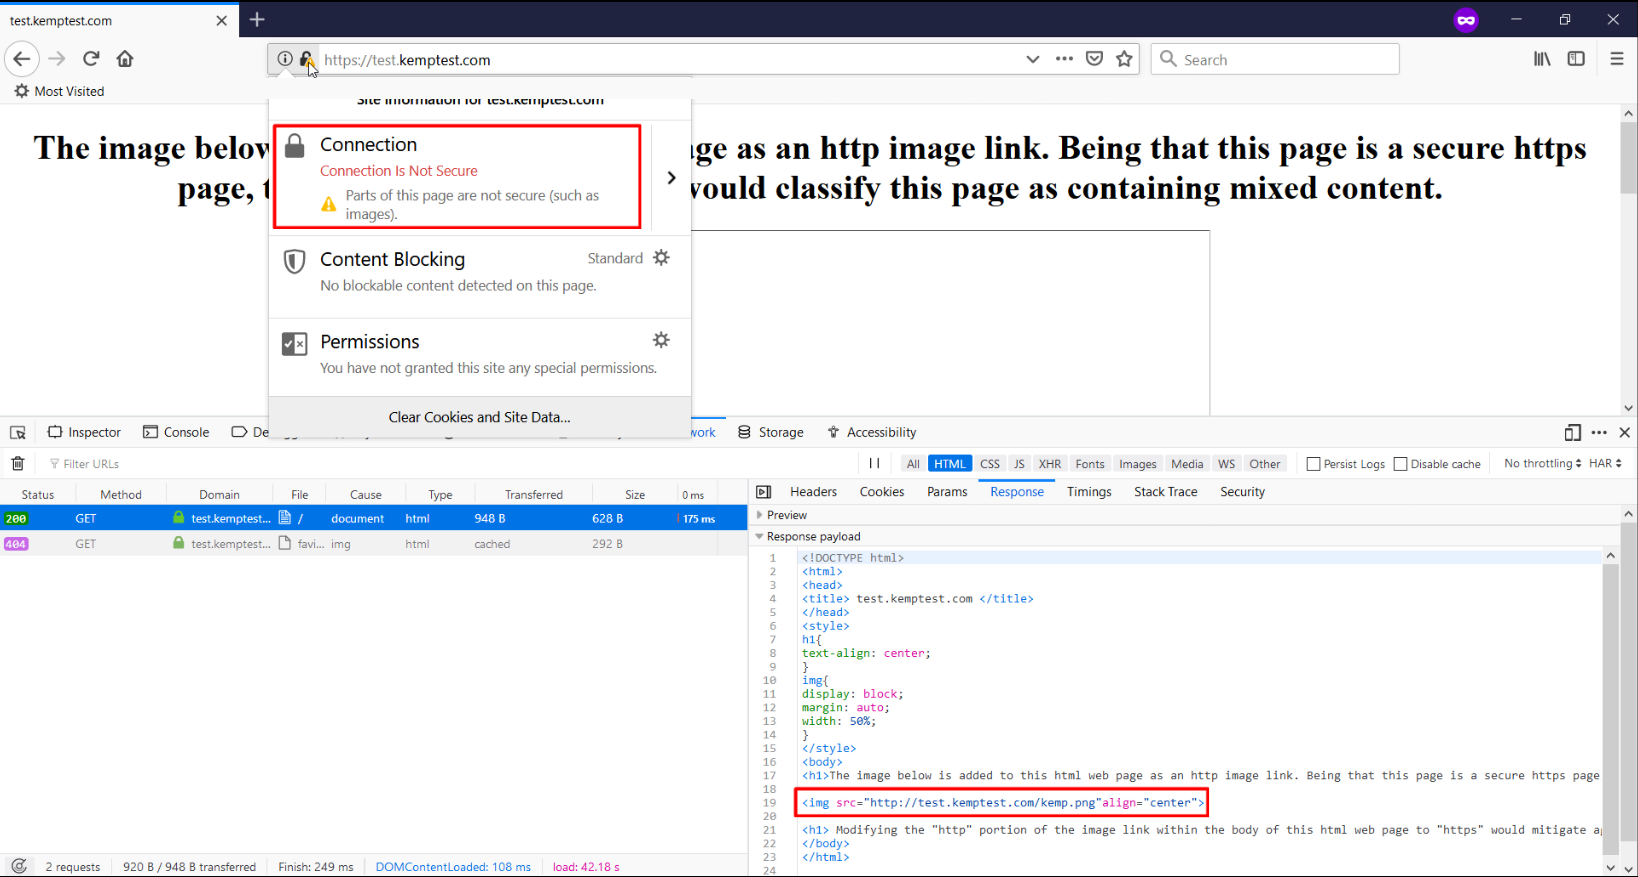
Task: Toggle the Sidebar view icon
Action: [1576, 59]
